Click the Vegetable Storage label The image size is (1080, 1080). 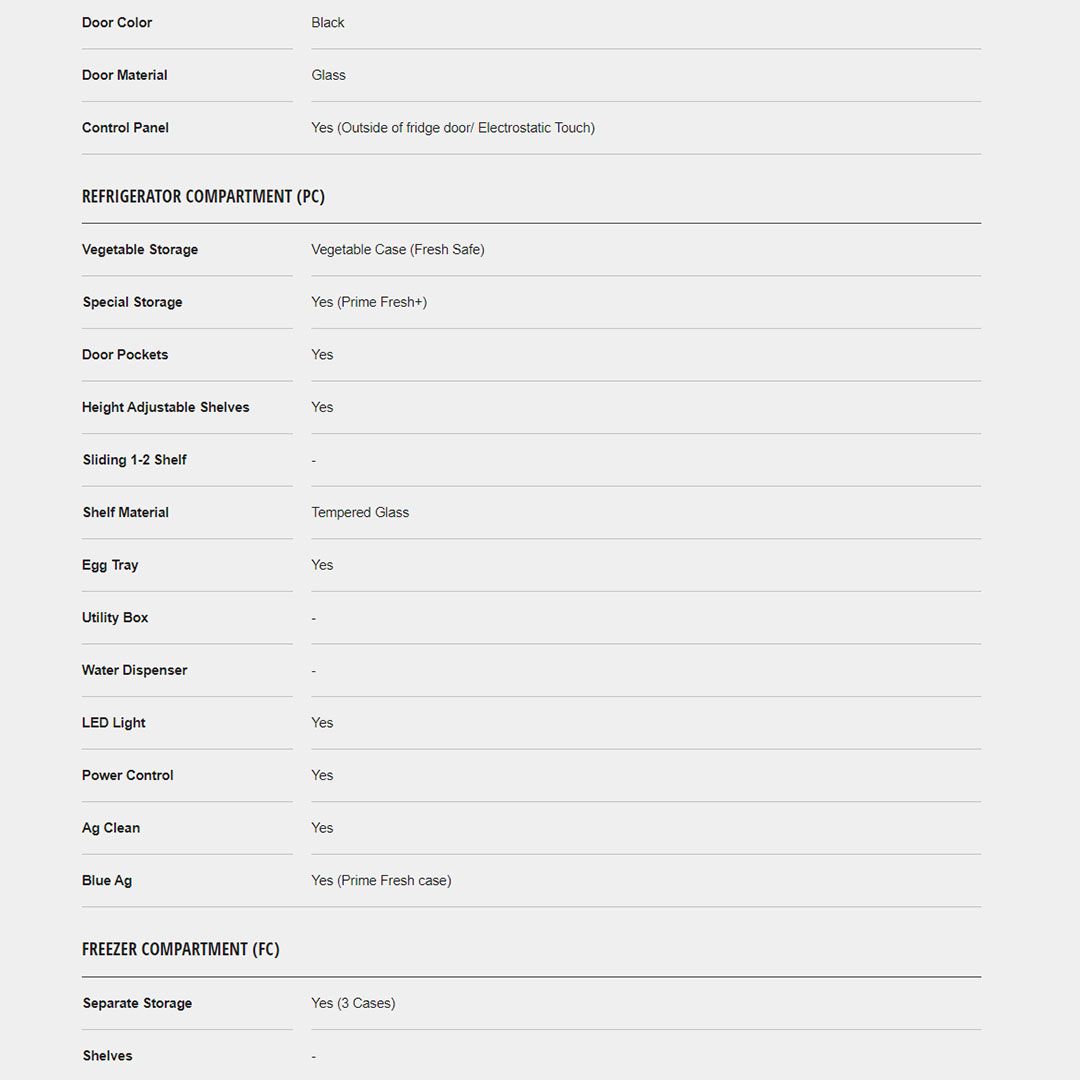140,249
